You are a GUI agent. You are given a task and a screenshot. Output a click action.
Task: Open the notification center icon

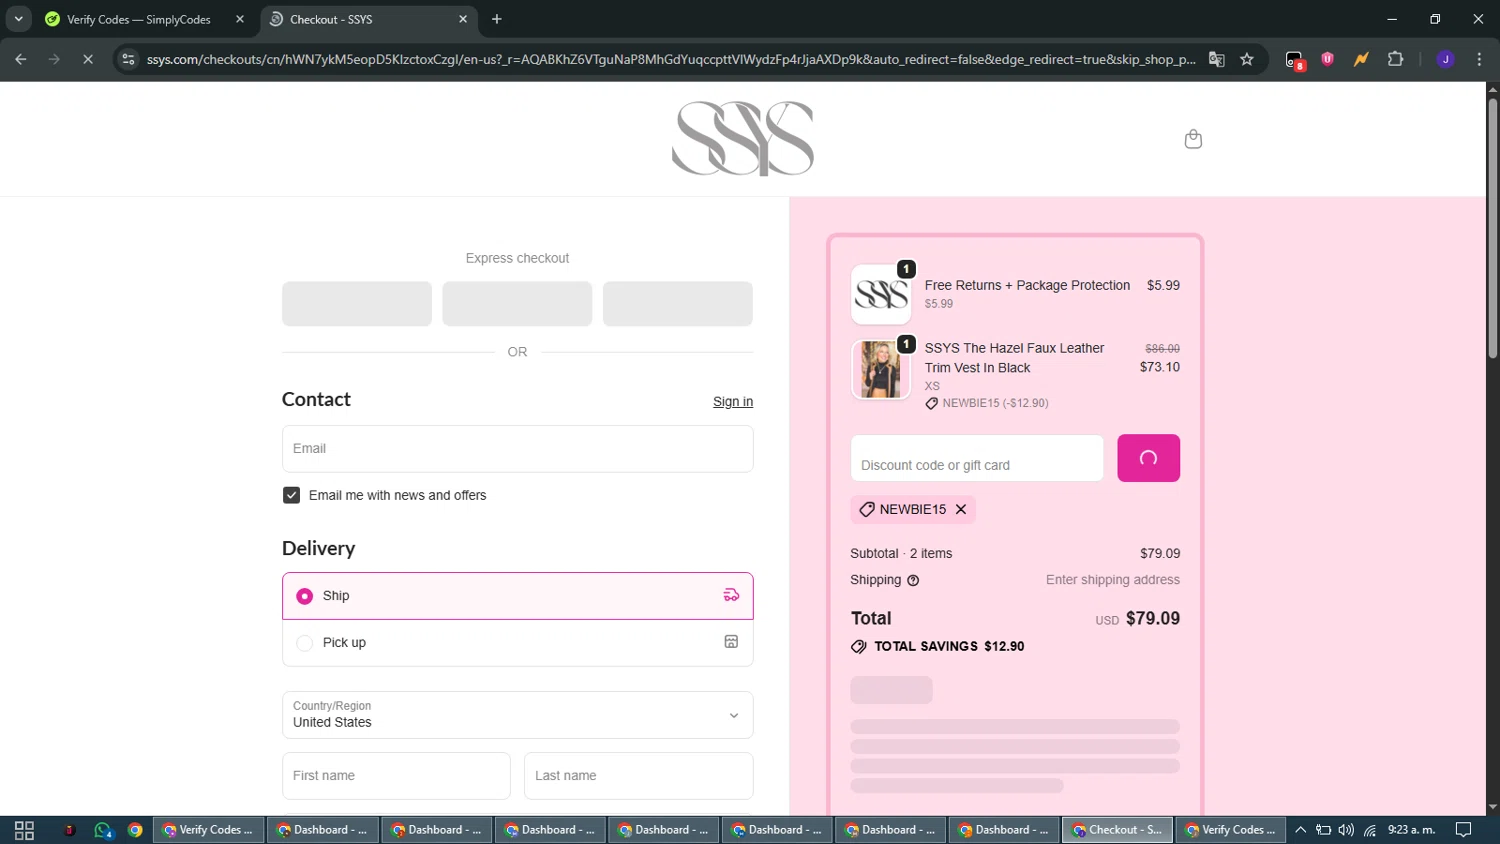(1463, 830)
